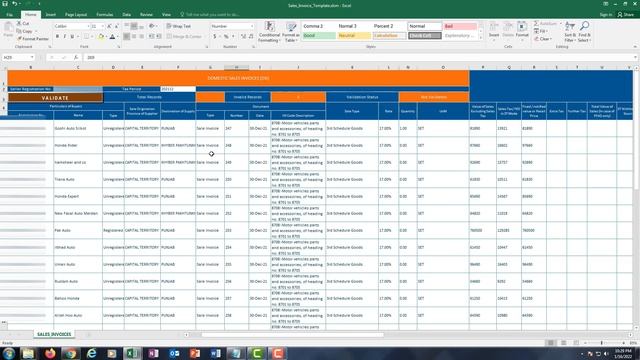Viewport: 640px width, 360px height.
Task: Open the Format cells menu in Cells group
Action: coord(522,30)
